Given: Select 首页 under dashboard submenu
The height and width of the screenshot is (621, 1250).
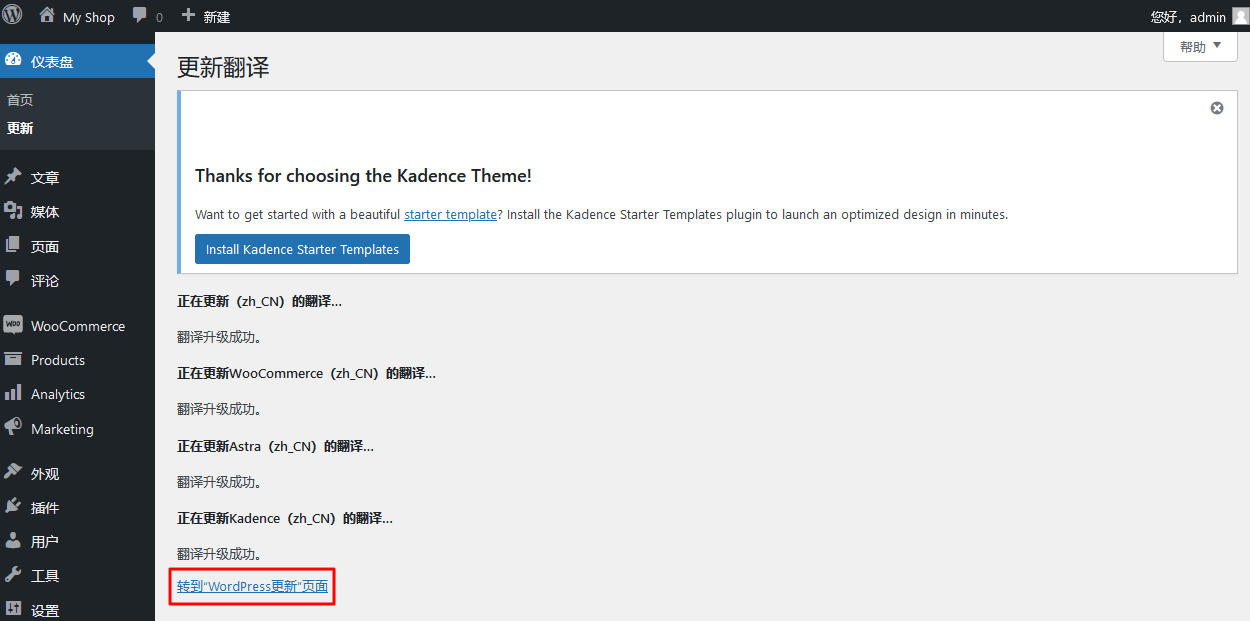Looking at the screenshot, I should click(20, 100).
